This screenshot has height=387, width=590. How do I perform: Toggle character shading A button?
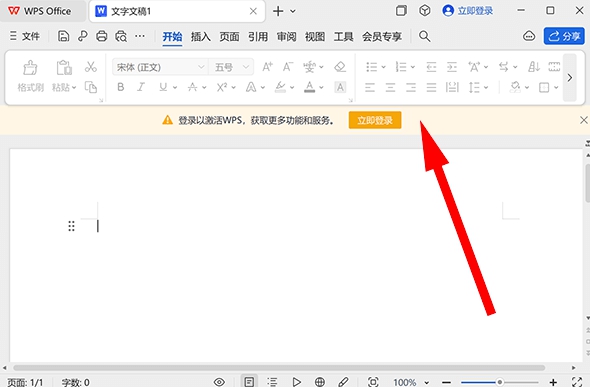pyautogui.click(x=340, y=87)
